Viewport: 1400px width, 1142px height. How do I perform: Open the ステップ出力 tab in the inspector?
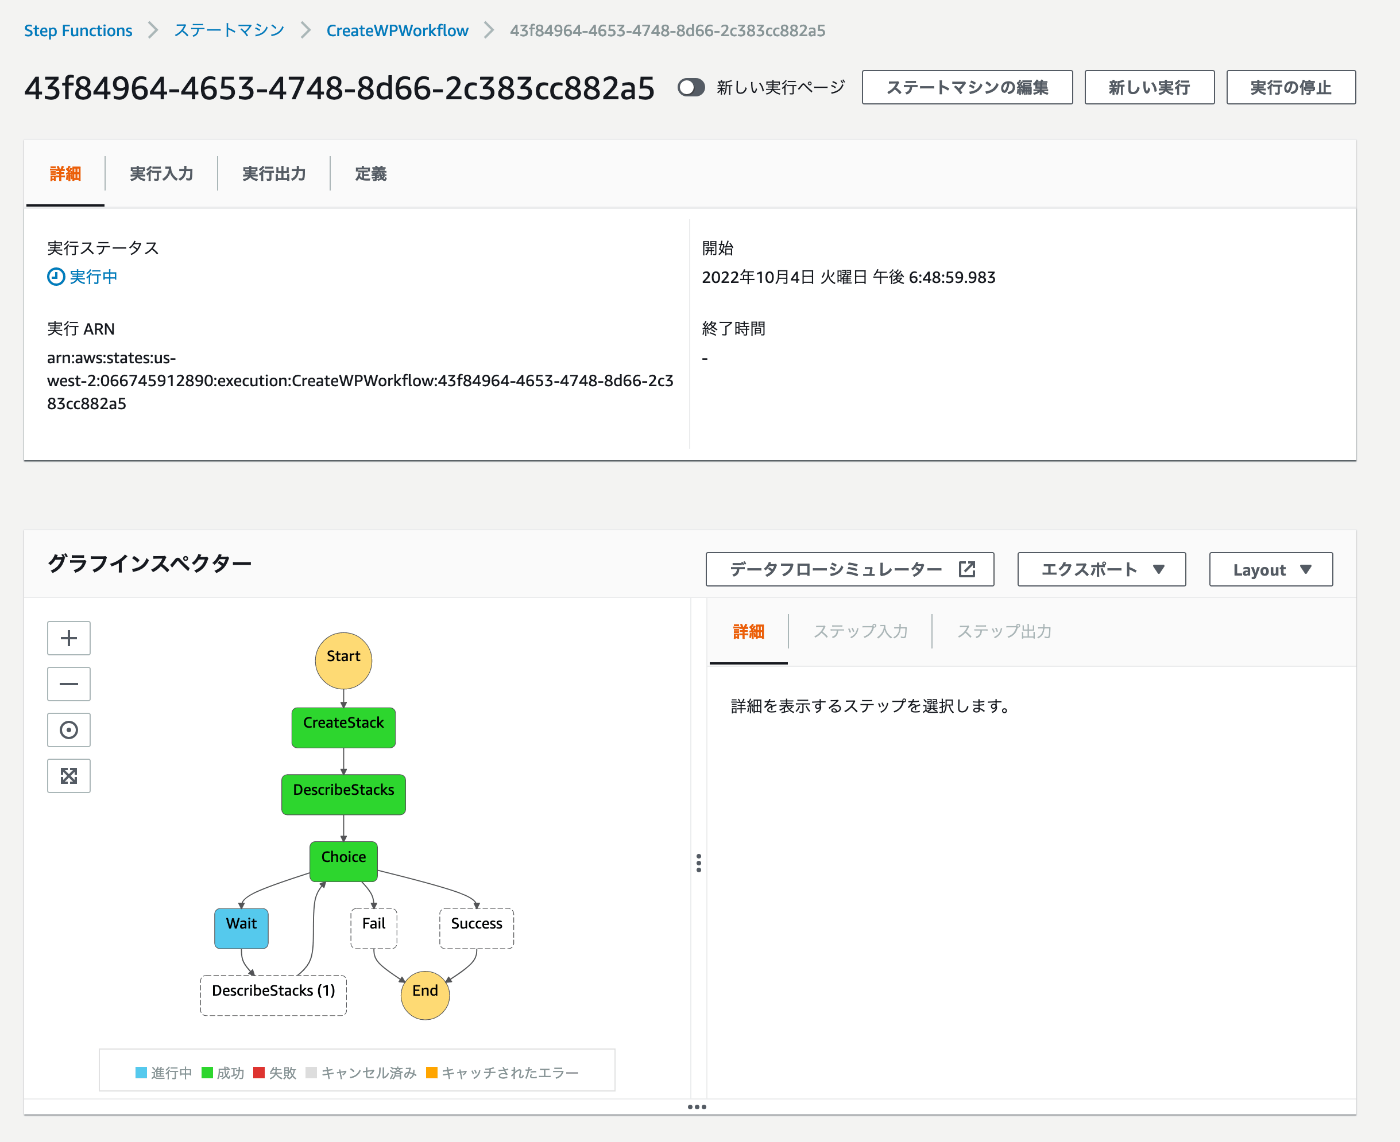click(1004, 631)
